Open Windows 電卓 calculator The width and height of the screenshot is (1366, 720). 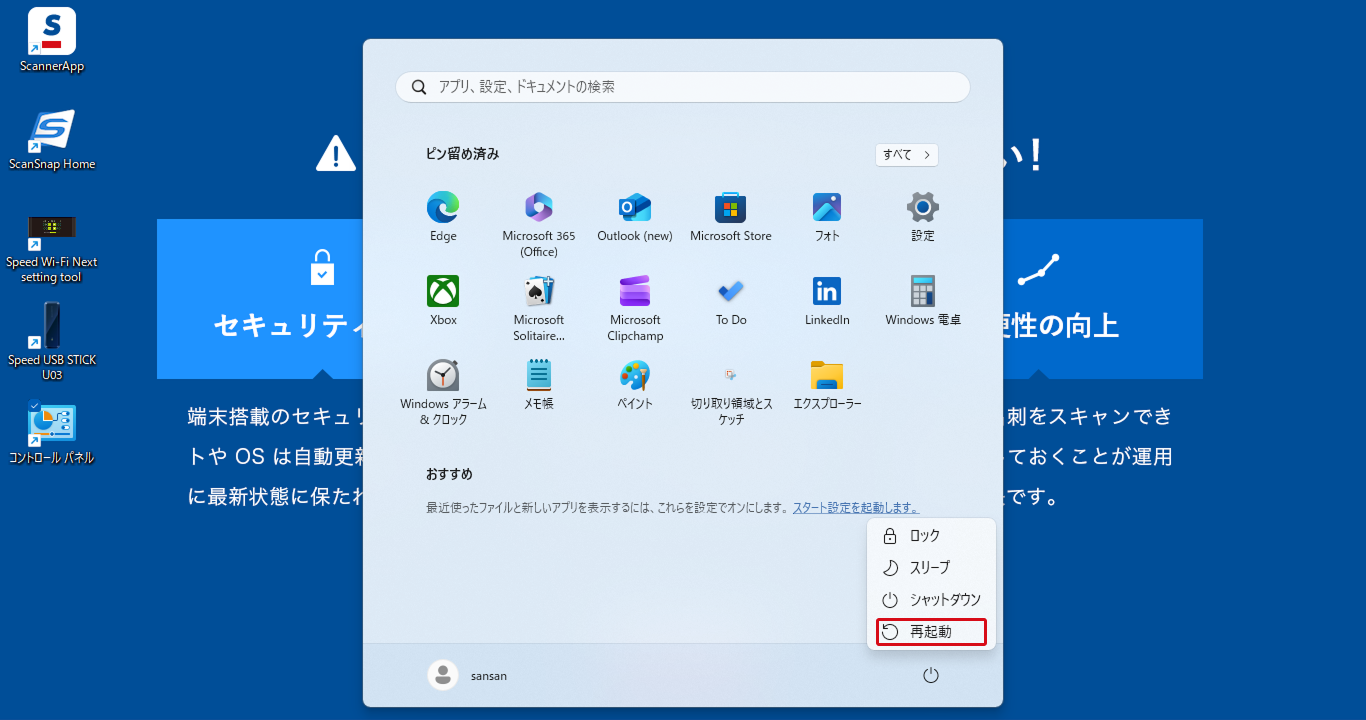[x=923, y=301]
